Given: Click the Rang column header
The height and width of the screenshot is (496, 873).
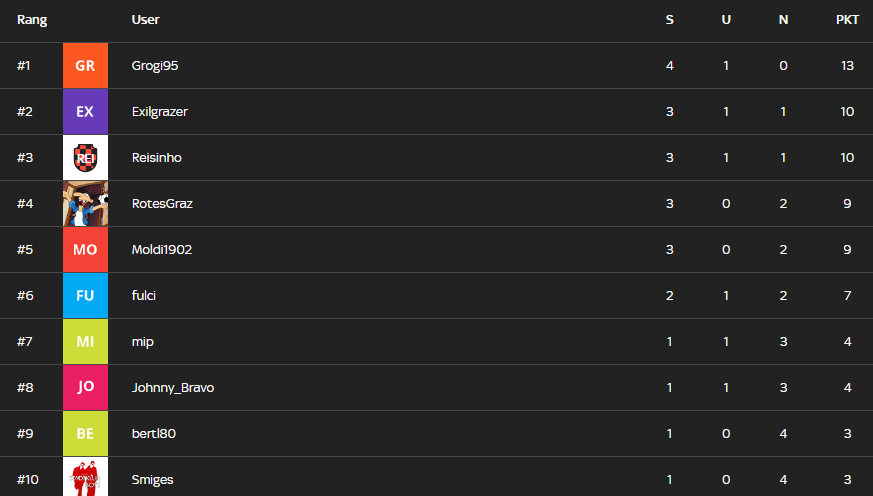Looking at the screenshot, I should pos(32,20).
